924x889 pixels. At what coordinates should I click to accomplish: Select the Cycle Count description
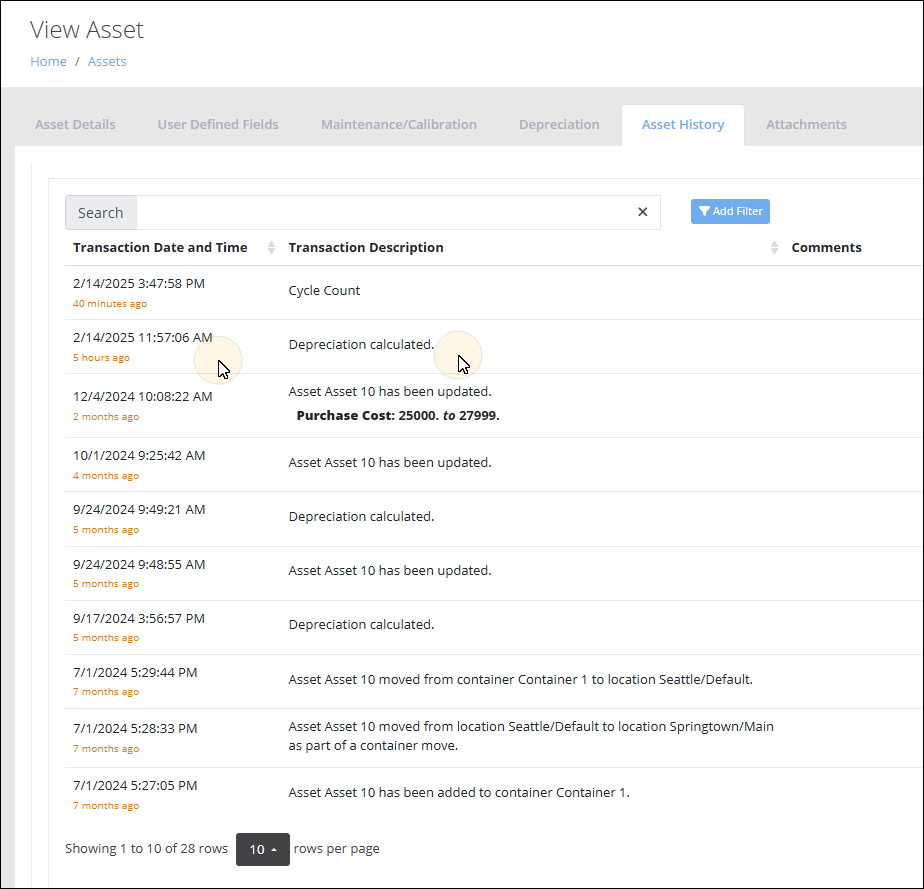point(324,290)
